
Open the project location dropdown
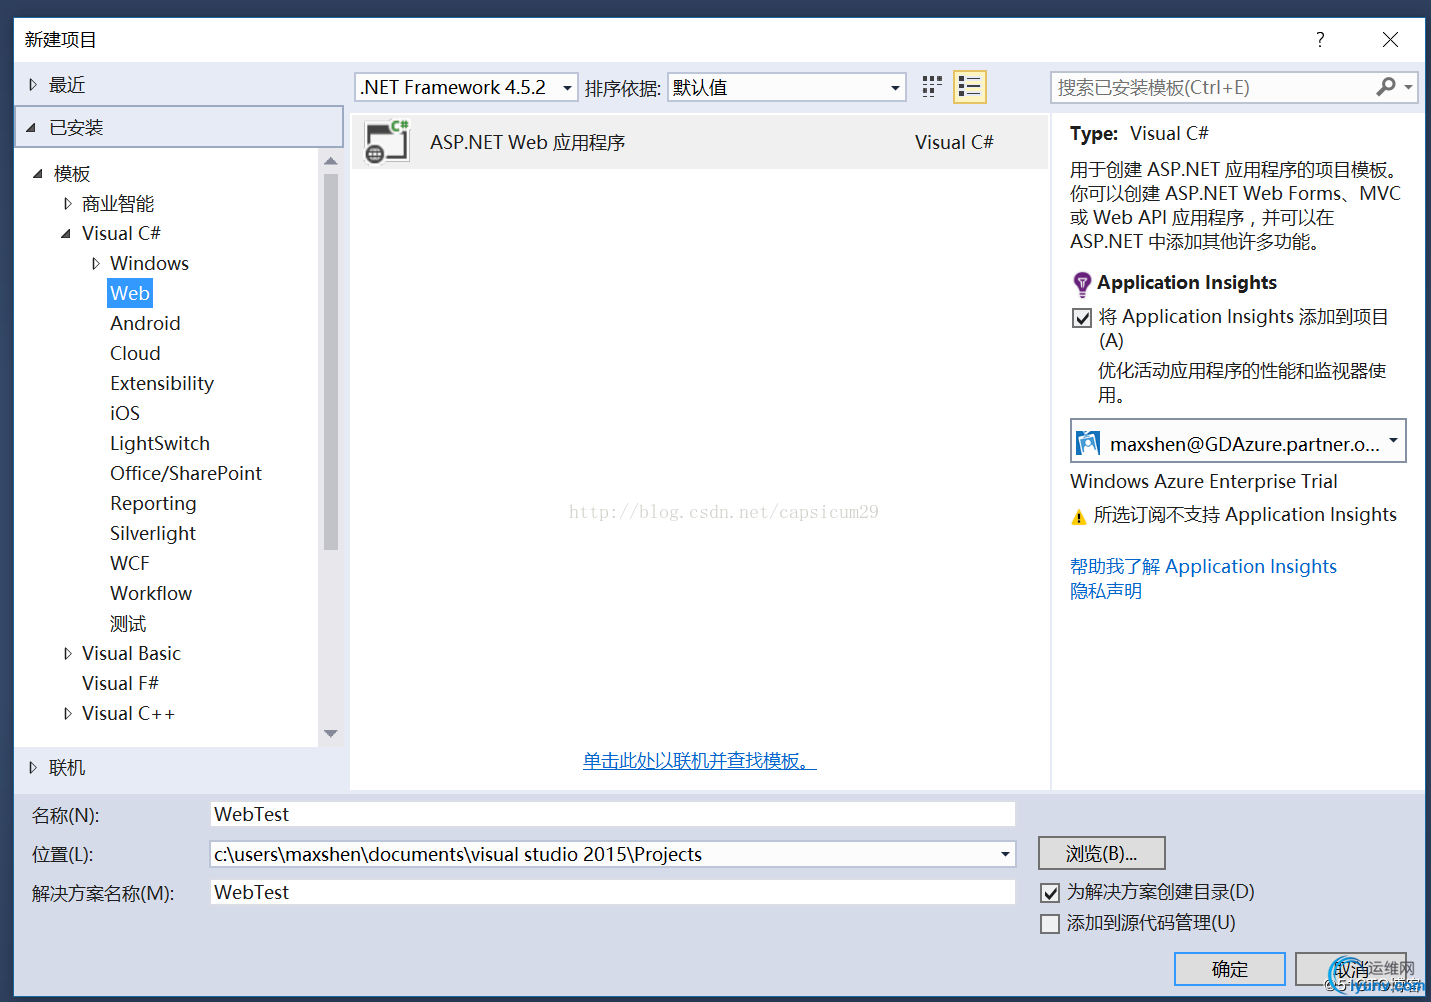pyautogui.click(x=1005, y=854)
